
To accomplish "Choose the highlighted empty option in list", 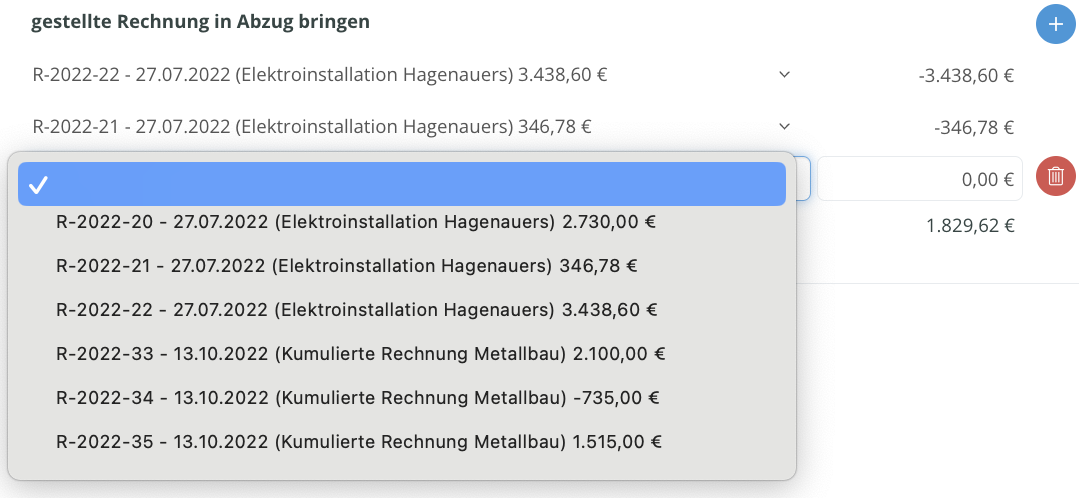I will tap(402, 184).
